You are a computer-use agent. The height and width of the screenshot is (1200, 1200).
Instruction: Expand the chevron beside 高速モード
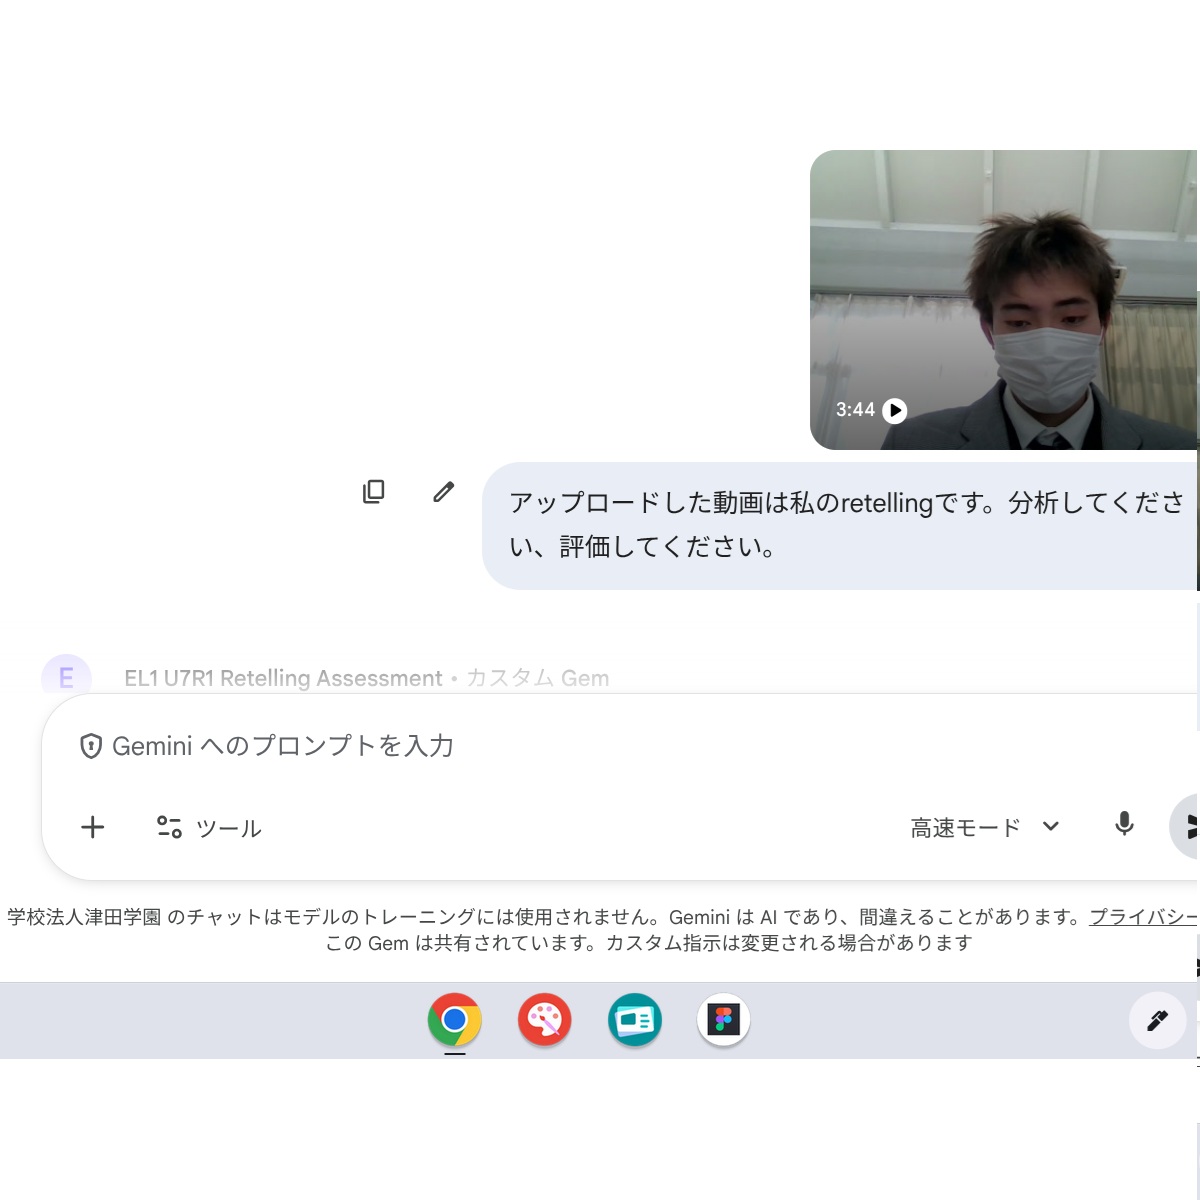(x=1050, y=826)
